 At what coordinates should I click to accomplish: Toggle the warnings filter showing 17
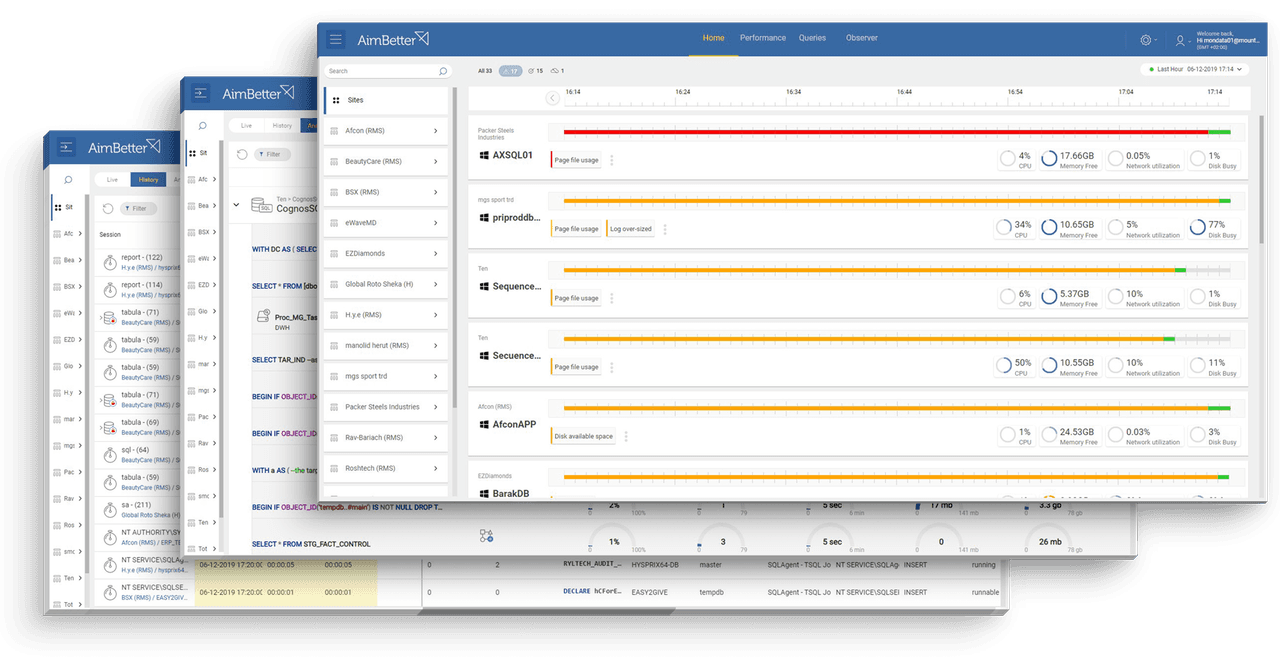[511, 71]
